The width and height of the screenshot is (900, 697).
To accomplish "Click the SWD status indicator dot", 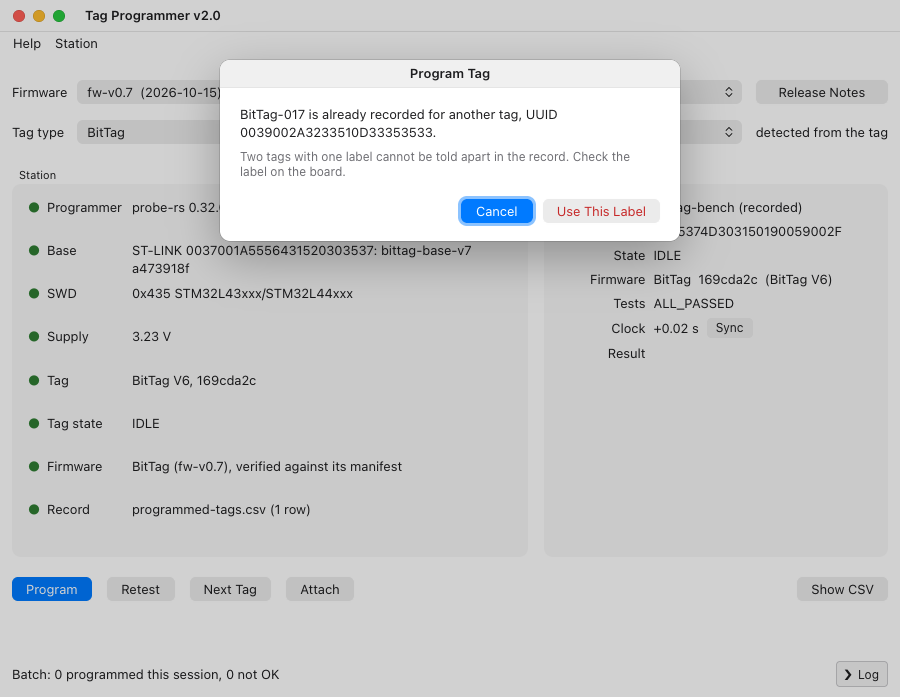I will tap(34, 293).
